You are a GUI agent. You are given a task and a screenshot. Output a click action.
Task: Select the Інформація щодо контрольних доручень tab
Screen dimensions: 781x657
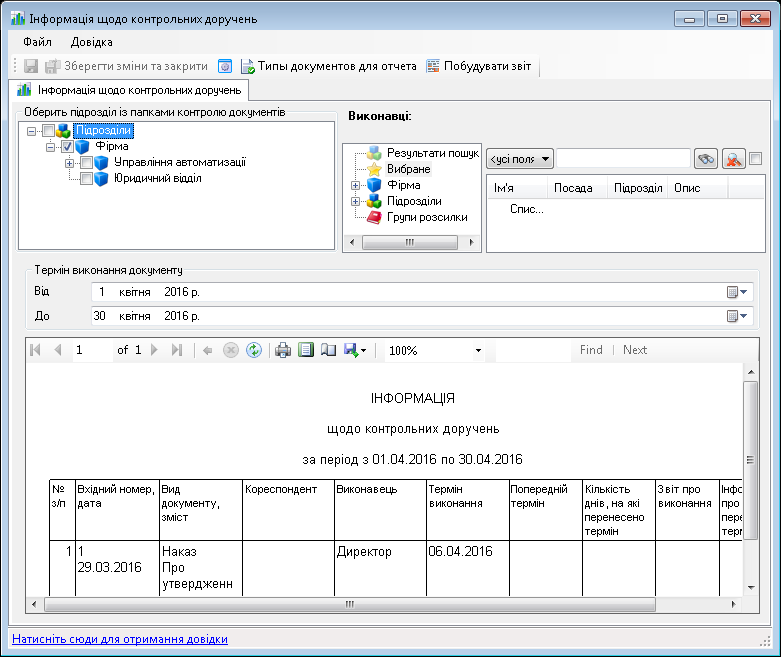tap(129, 90)
